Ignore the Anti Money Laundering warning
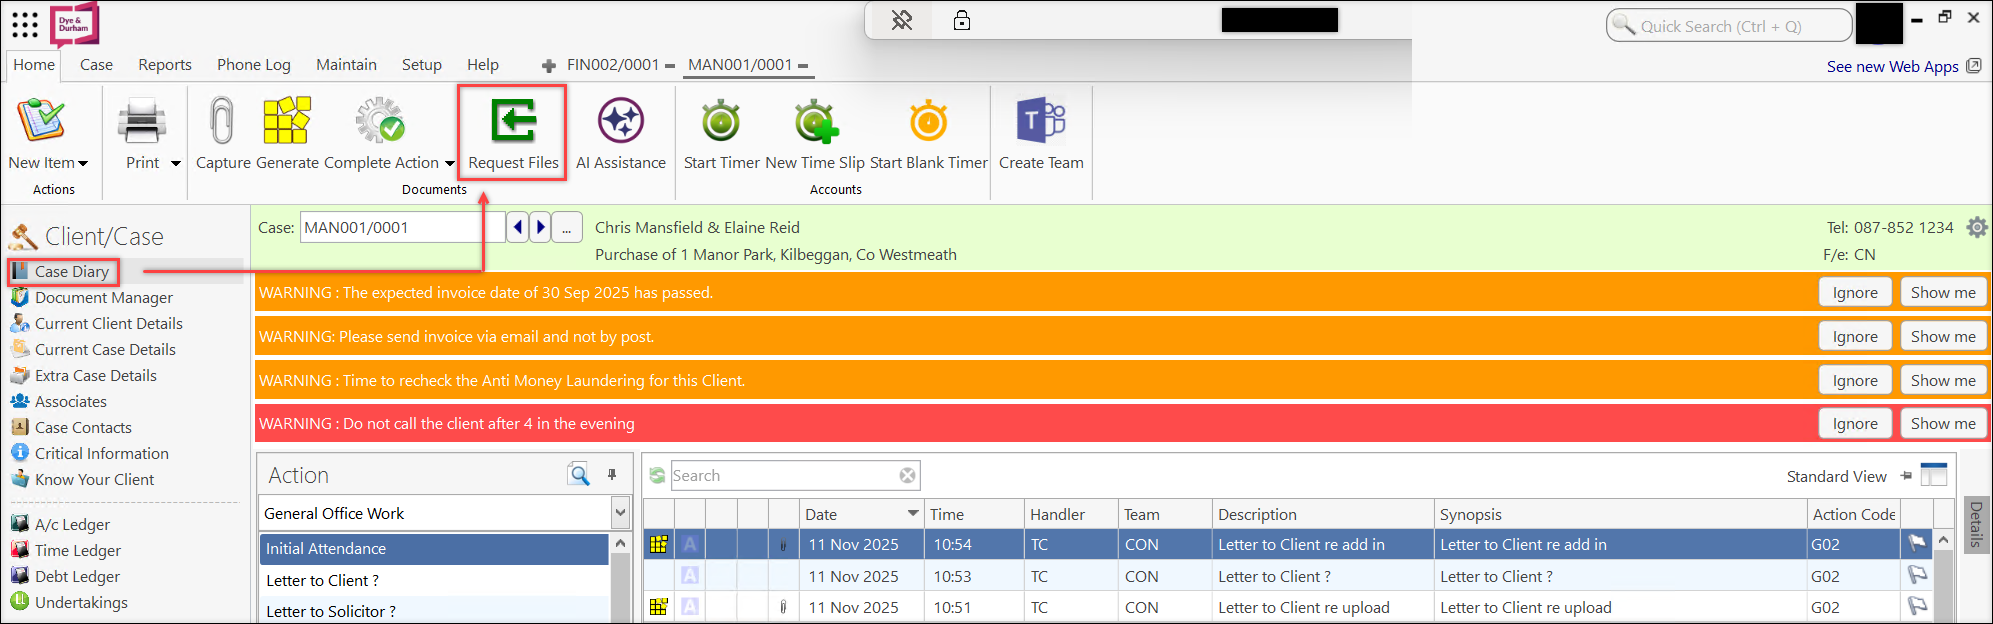Screen dimensions: 1993x624 (1854, 380)
